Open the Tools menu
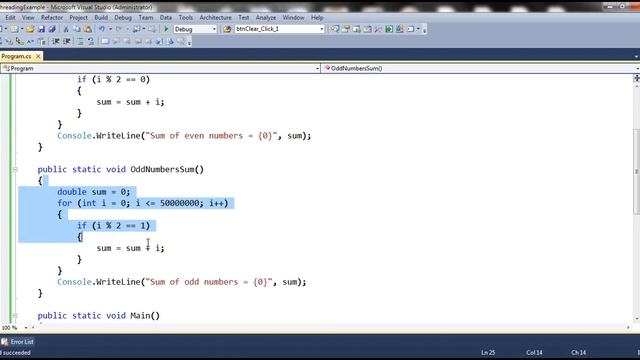Viewport: 640px width, 360px height. (x=186, y=18)
